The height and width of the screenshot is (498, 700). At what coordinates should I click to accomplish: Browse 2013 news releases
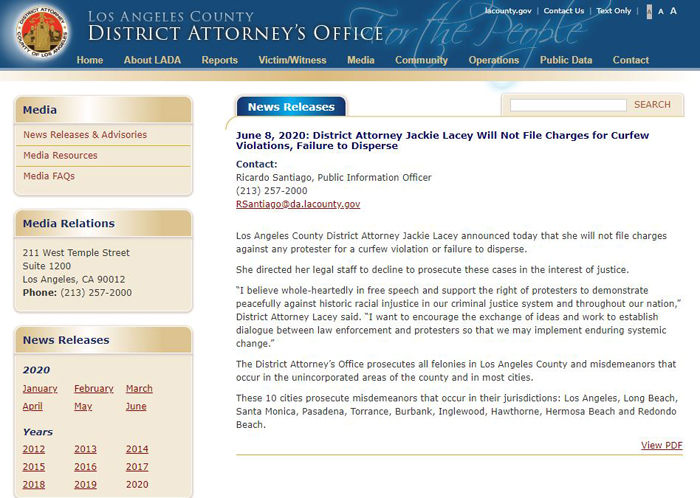(85, 449)
